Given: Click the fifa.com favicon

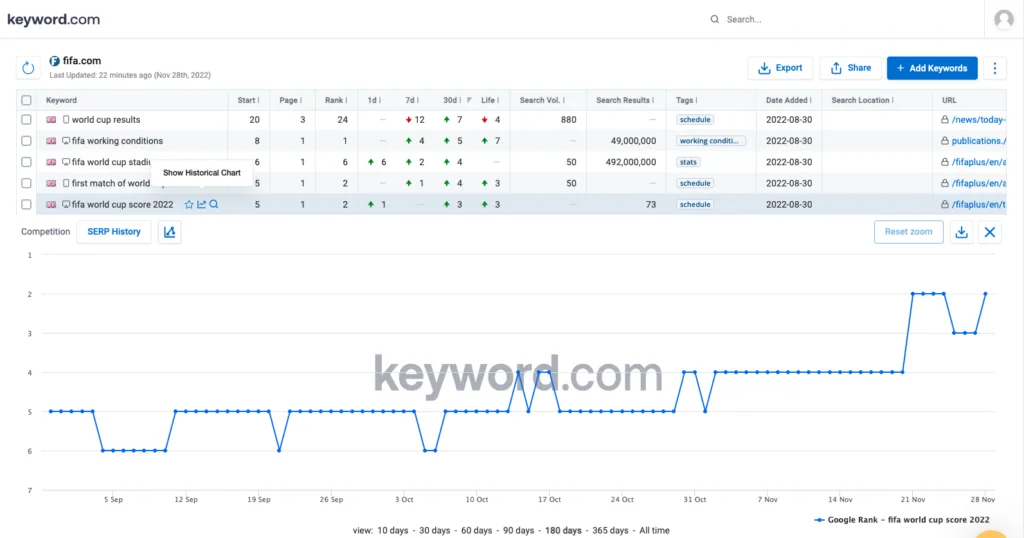Looking at the screenshot, I should coord(54,61).
